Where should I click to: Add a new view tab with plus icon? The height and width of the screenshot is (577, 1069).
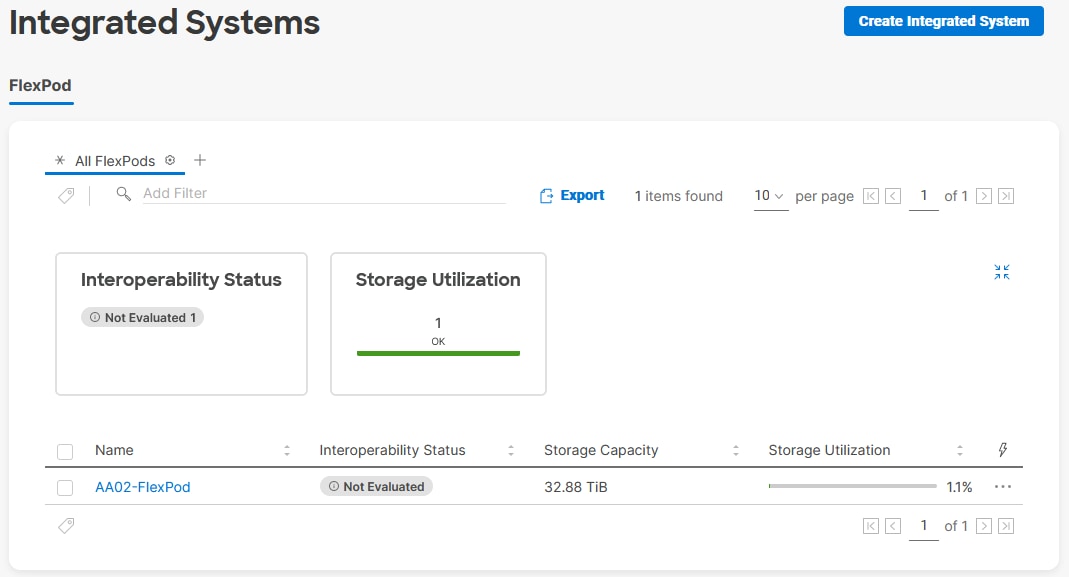tap(200, 160)
